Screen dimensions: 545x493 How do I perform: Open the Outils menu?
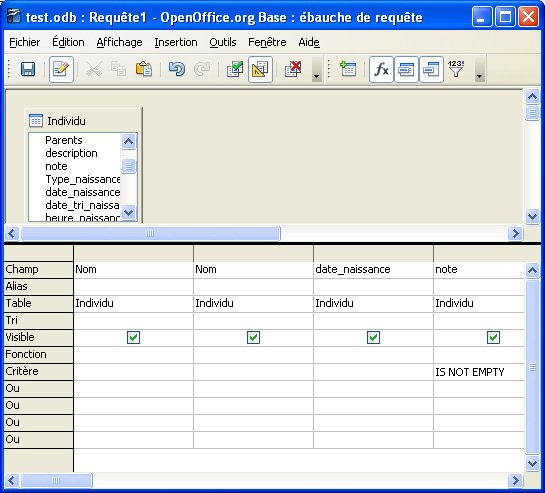pyautogui.click(x=223, y=42)
